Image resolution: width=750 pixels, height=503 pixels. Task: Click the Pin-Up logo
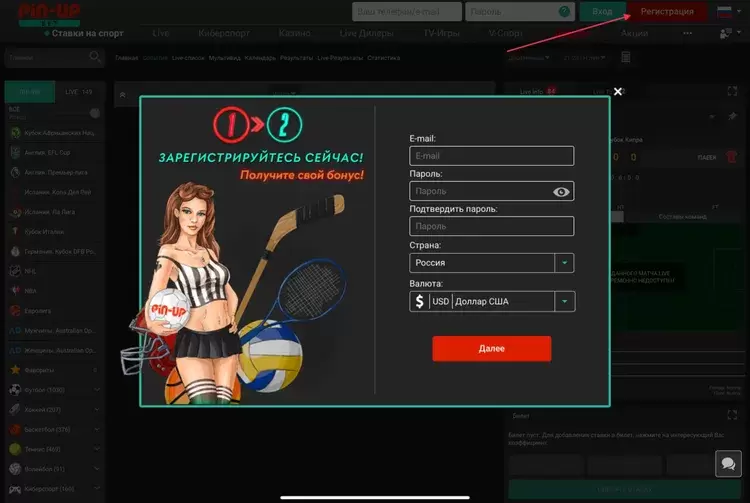click(49, 14)
